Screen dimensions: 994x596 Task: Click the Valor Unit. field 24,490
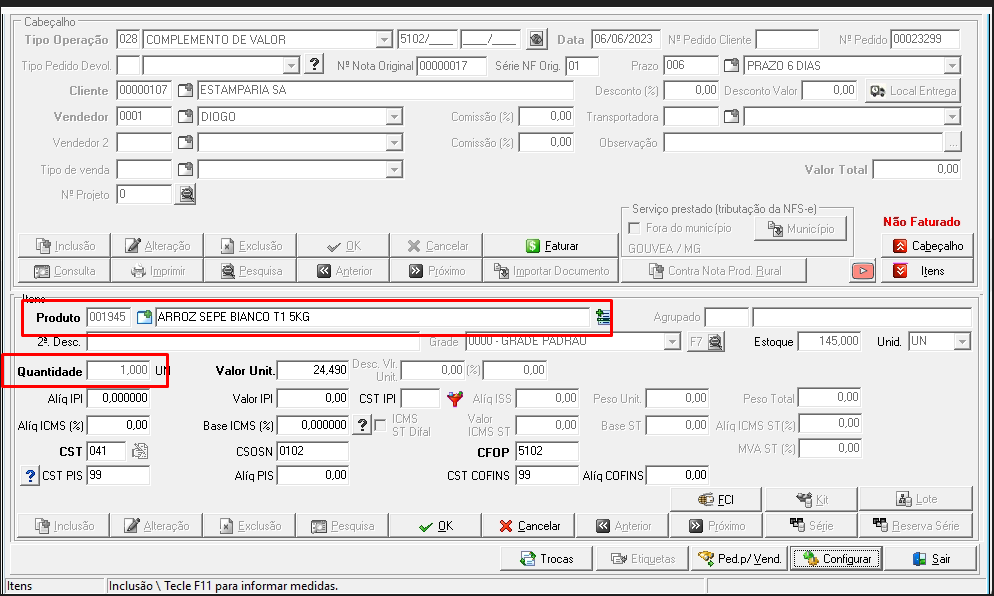coord(313,370)
